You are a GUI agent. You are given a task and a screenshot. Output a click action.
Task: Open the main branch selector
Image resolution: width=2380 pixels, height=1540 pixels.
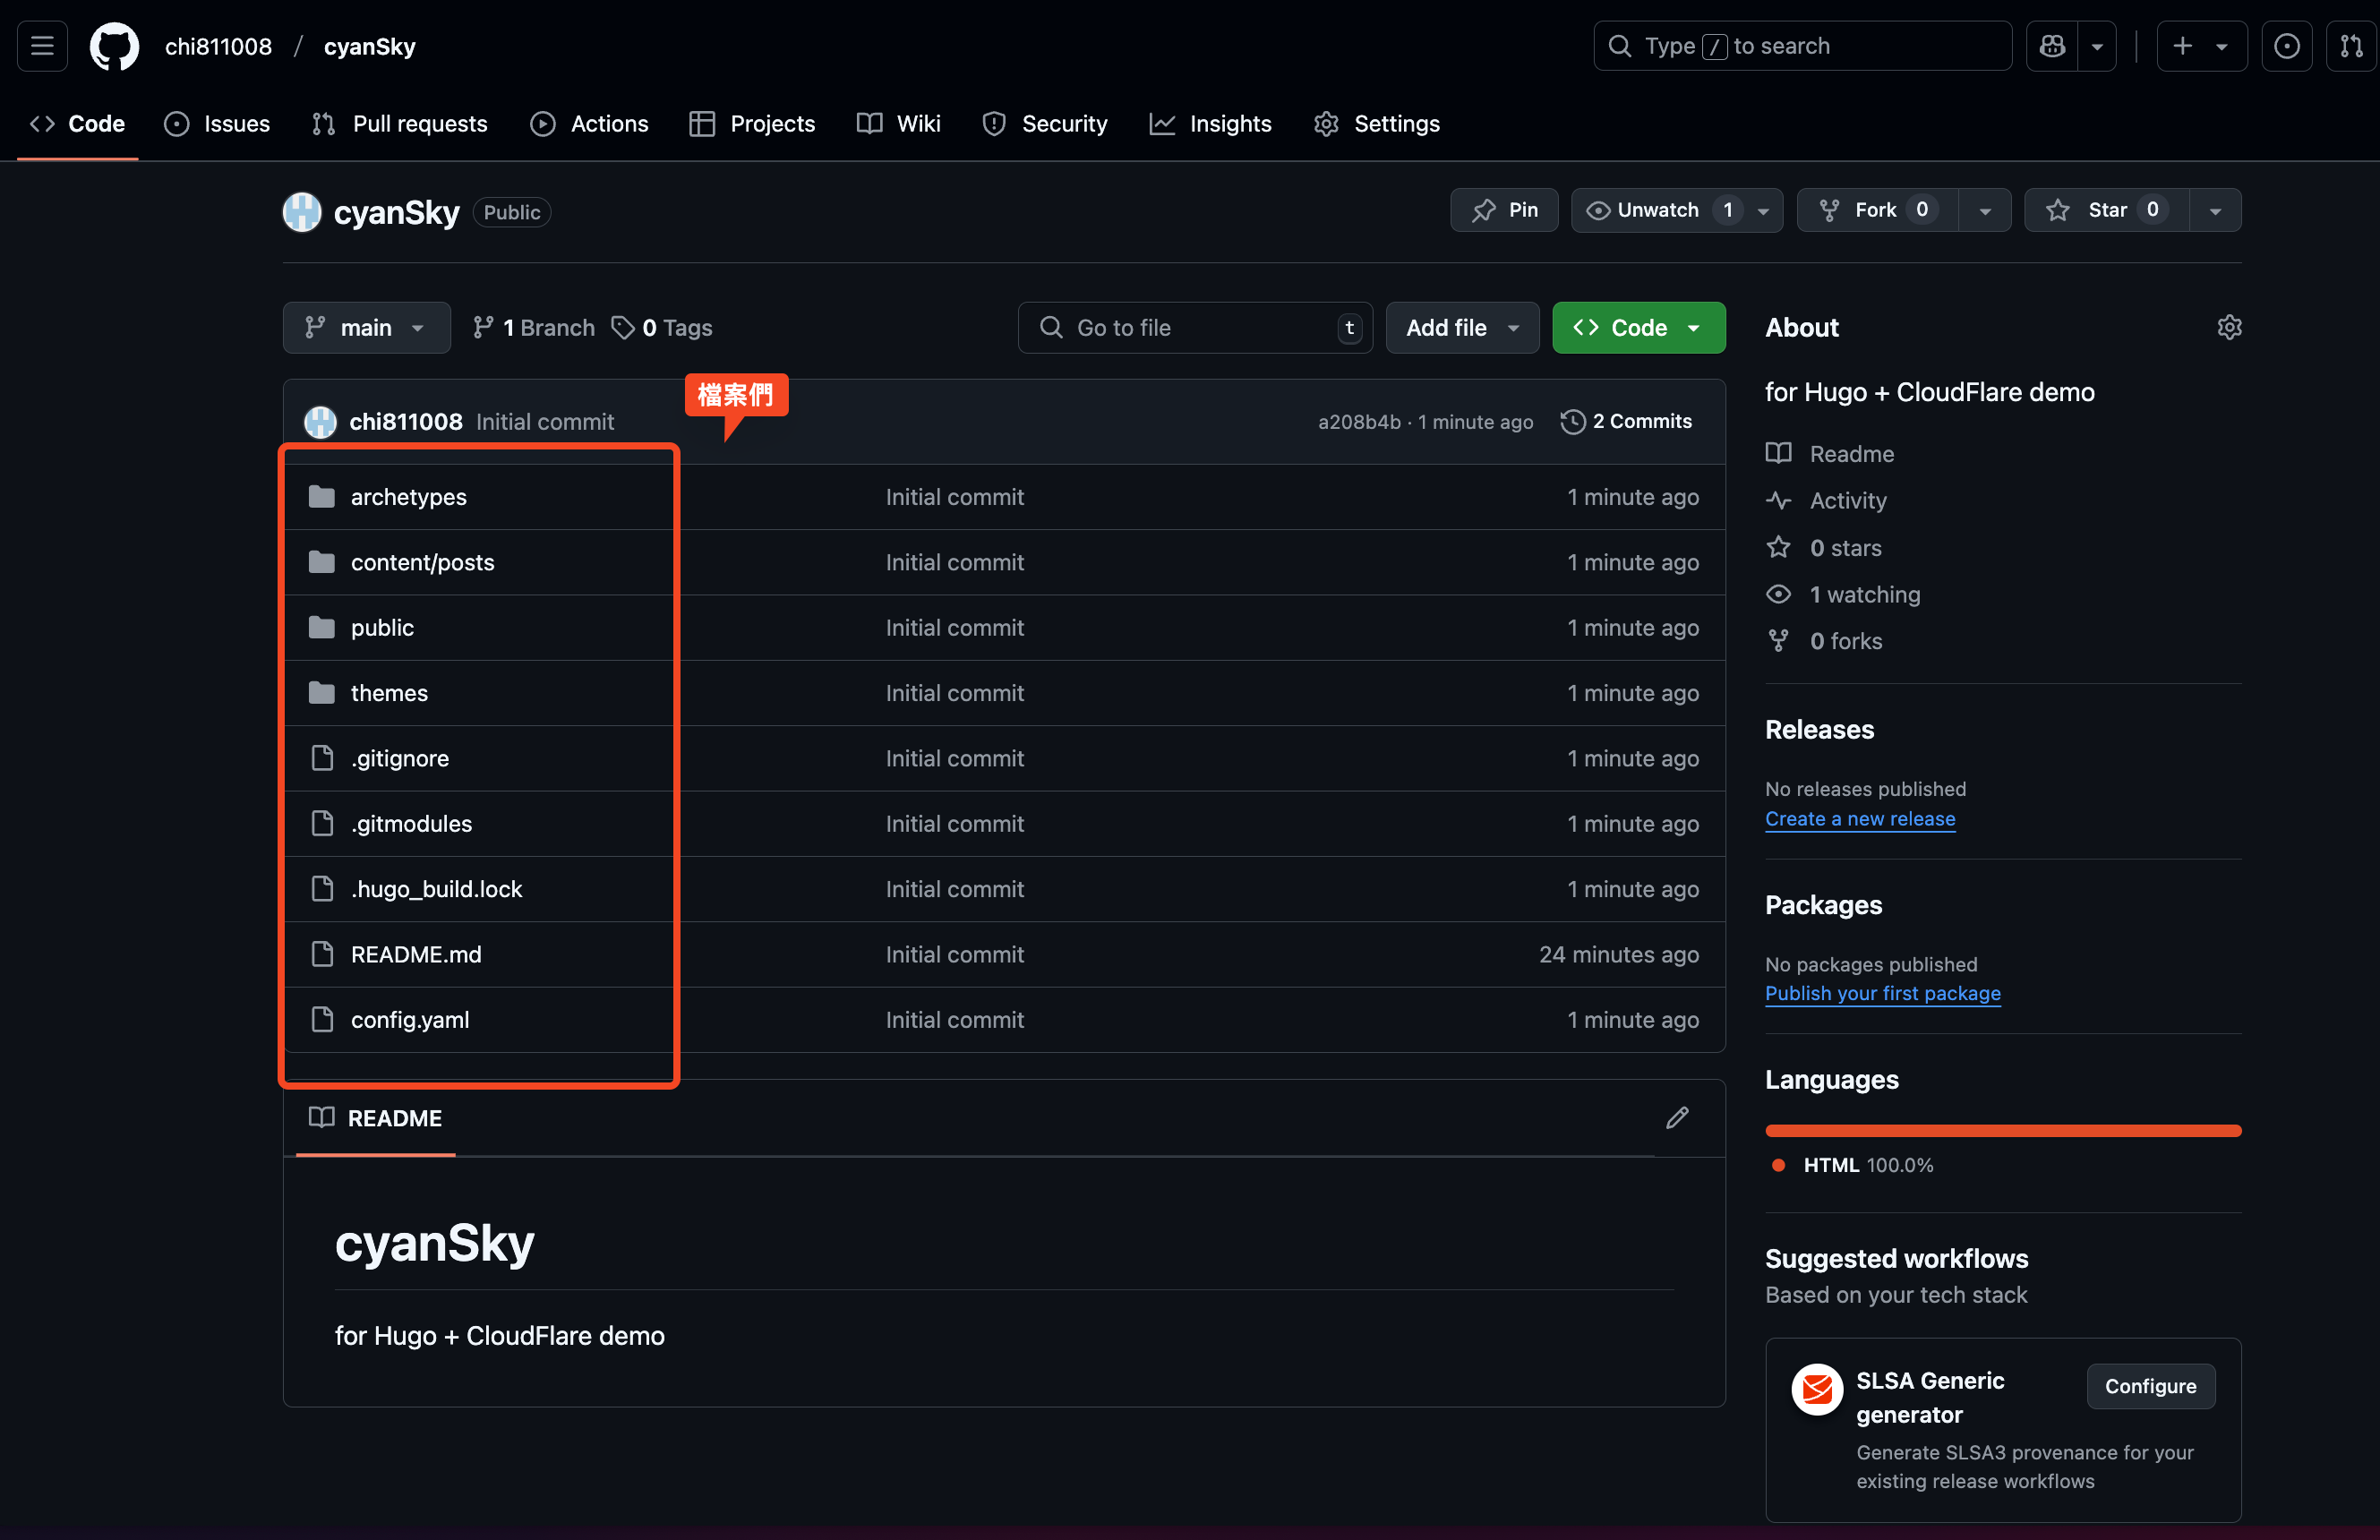[x=366, y=328]
